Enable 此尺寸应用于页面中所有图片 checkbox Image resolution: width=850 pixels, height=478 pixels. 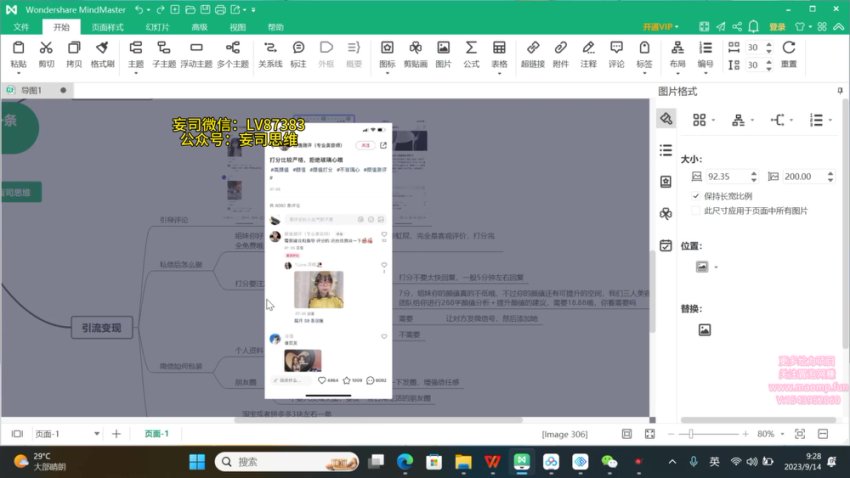click(697, 211)
